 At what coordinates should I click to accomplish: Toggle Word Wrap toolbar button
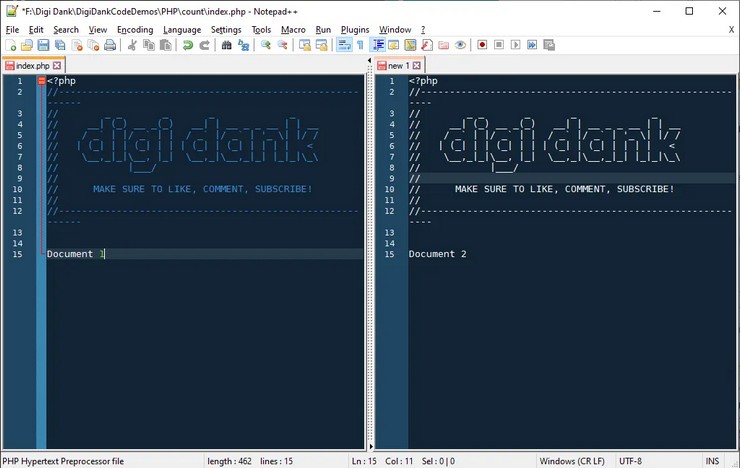(343, 45)
